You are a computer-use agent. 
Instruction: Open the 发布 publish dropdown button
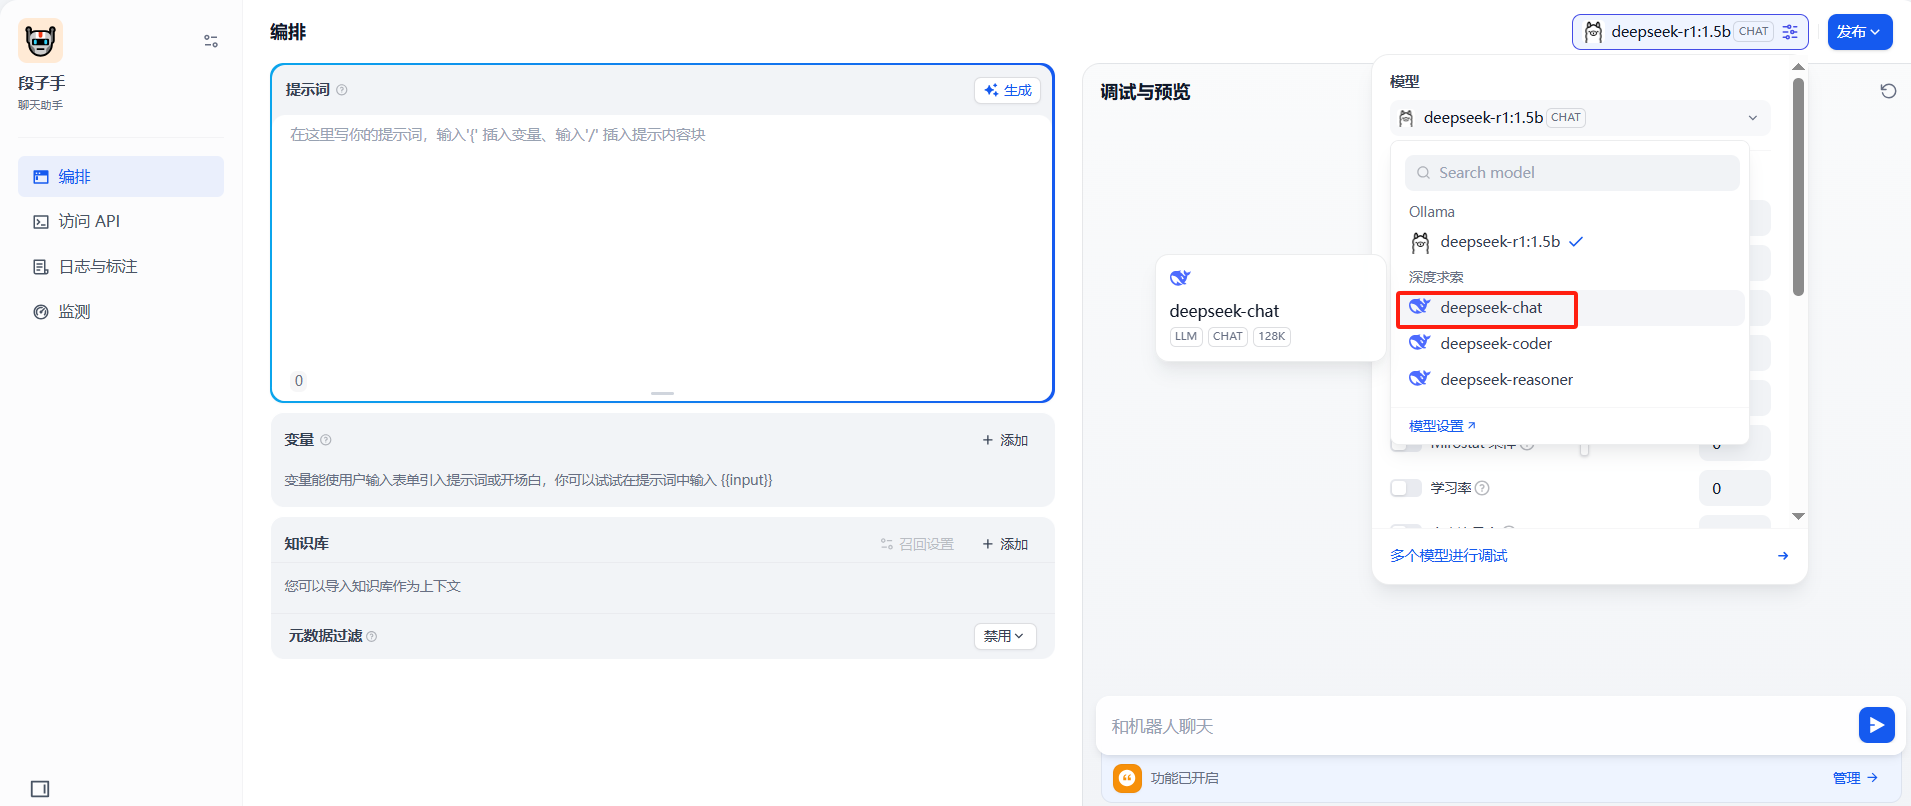pyautogui.click(x=1860, y=32)
